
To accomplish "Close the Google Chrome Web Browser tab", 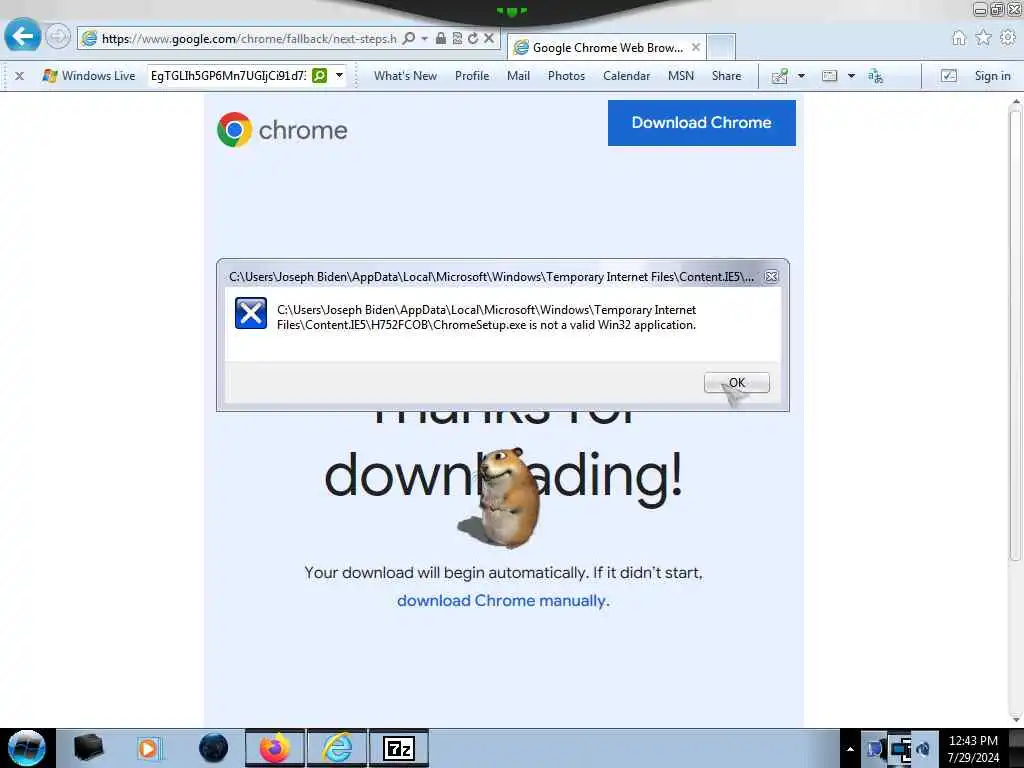I will point(696,48).
